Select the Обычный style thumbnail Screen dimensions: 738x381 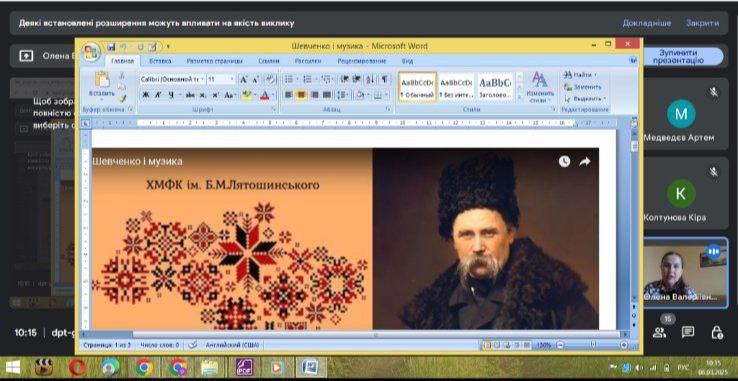(x=417, y=87)
